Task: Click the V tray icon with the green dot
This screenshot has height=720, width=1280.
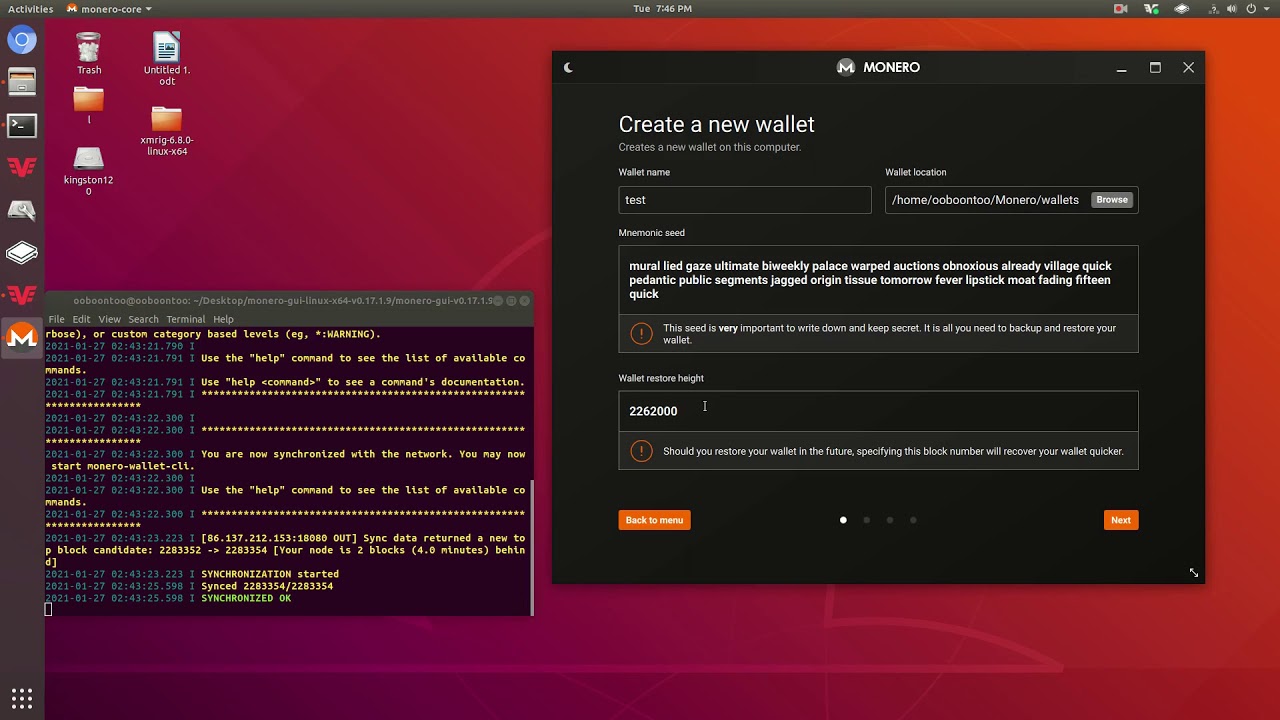Action: pos(1152,9)
